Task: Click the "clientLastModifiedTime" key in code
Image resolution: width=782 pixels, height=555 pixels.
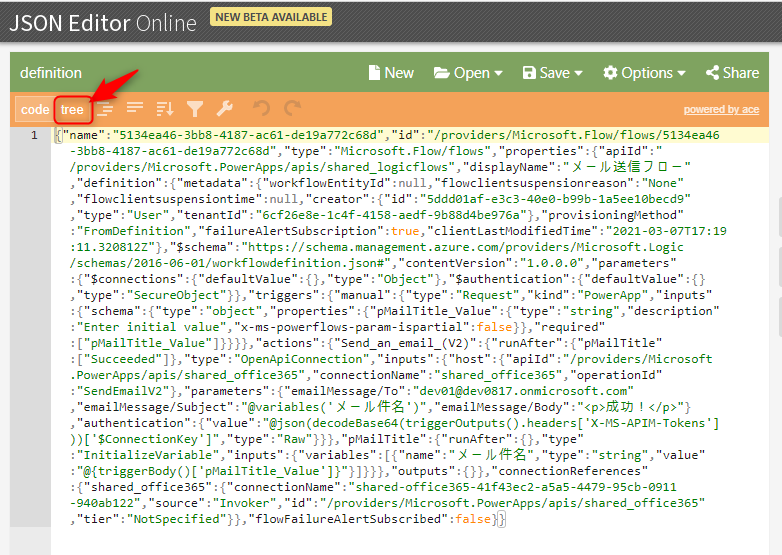Action: [516, 231]
